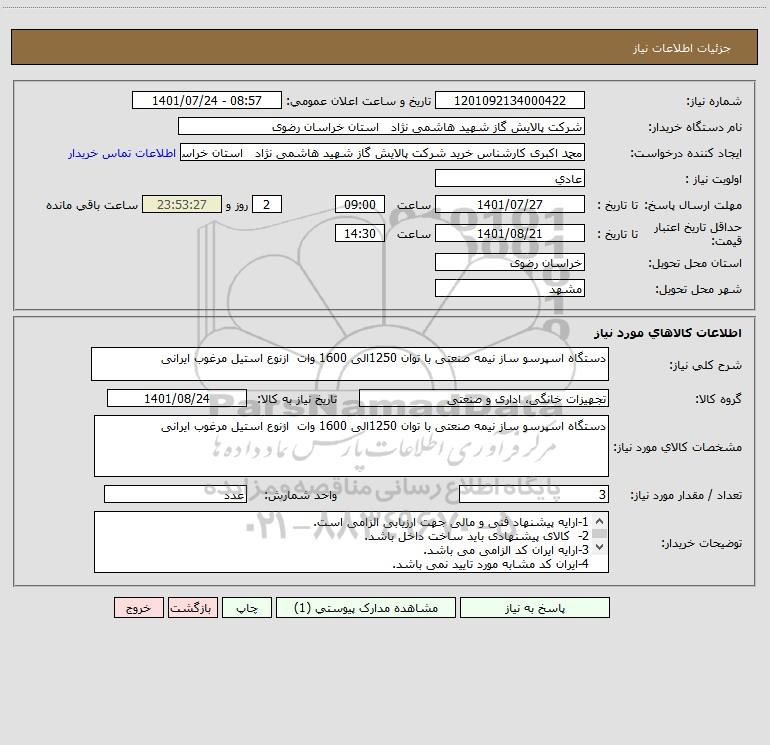The image size is (770, 745).
Task: Click price validity date 1401/08/21
Action: click(x=510, y=233)
